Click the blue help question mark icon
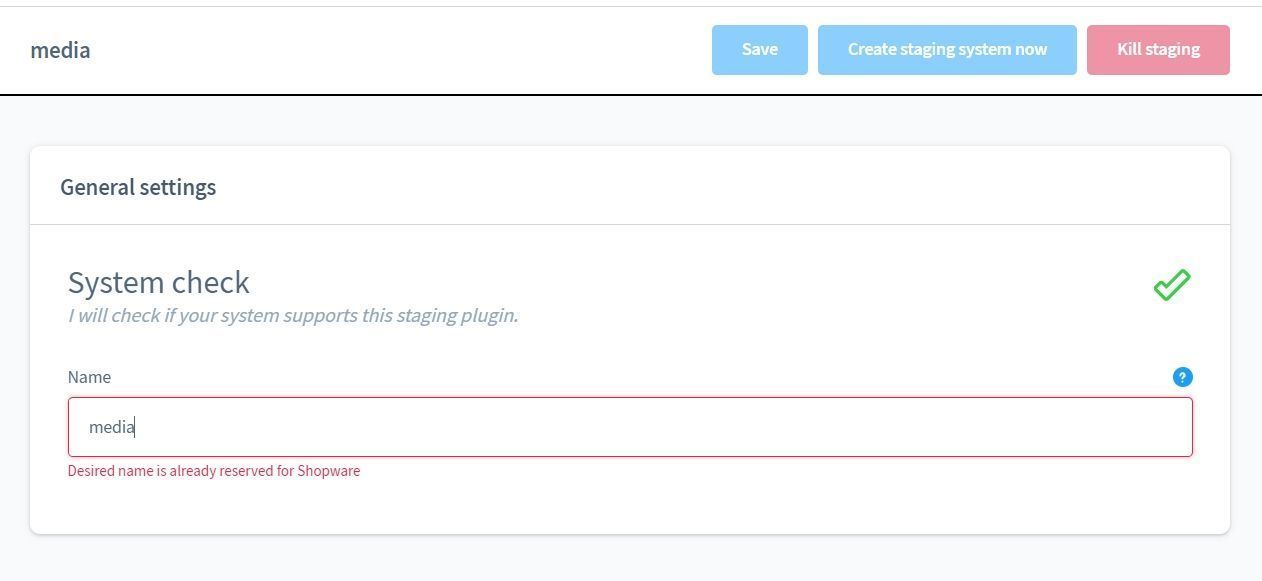This screenshot has width=1262, height=581. (1182, 377)
